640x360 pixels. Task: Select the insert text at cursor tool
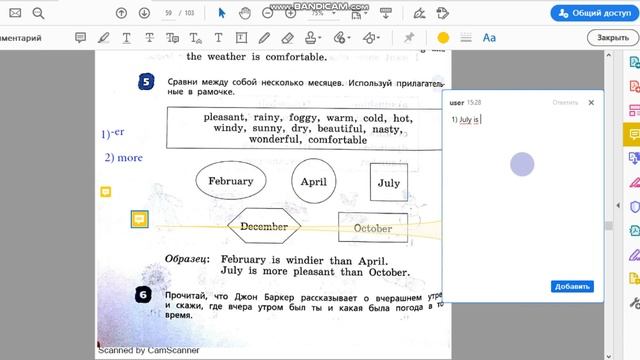196,38
